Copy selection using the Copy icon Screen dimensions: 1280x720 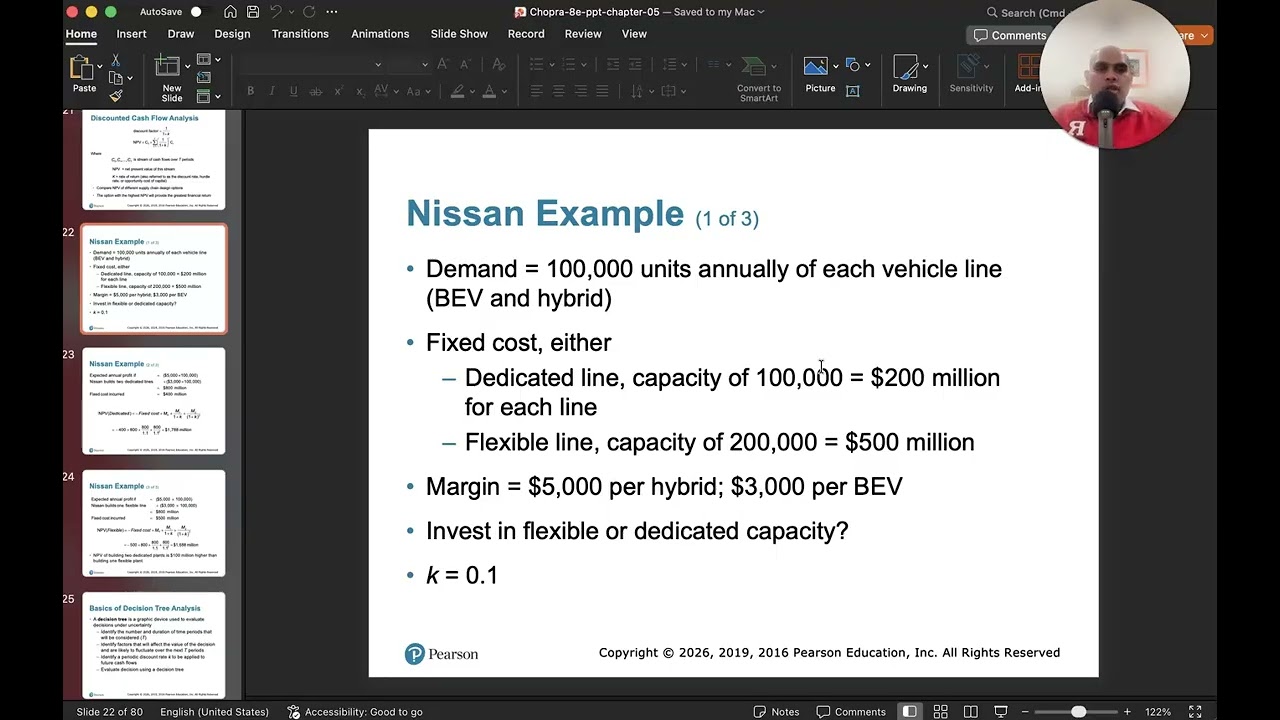click(x=116, y=78)
